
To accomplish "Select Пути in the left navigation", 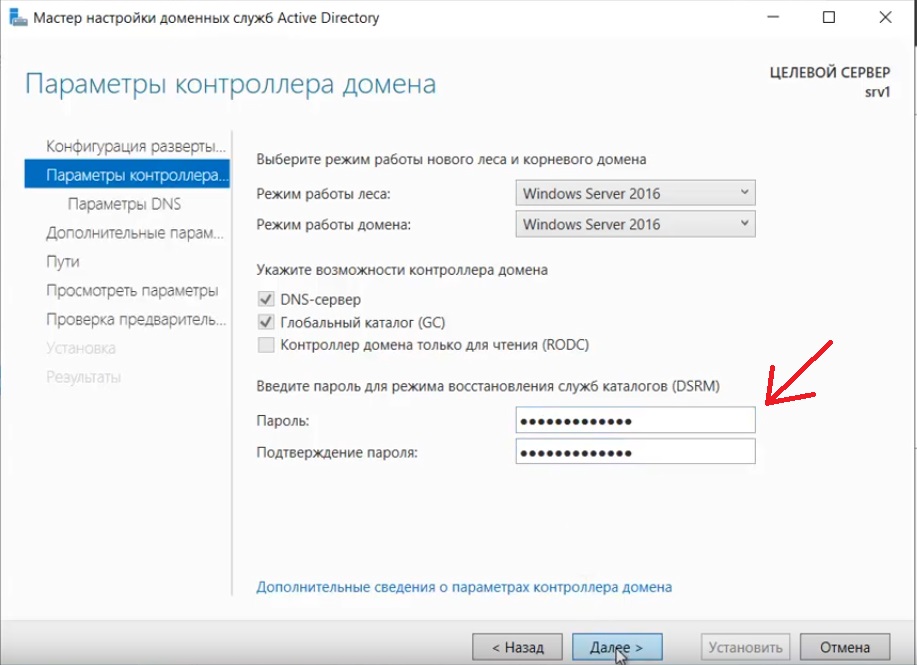I will pos(63,262).
